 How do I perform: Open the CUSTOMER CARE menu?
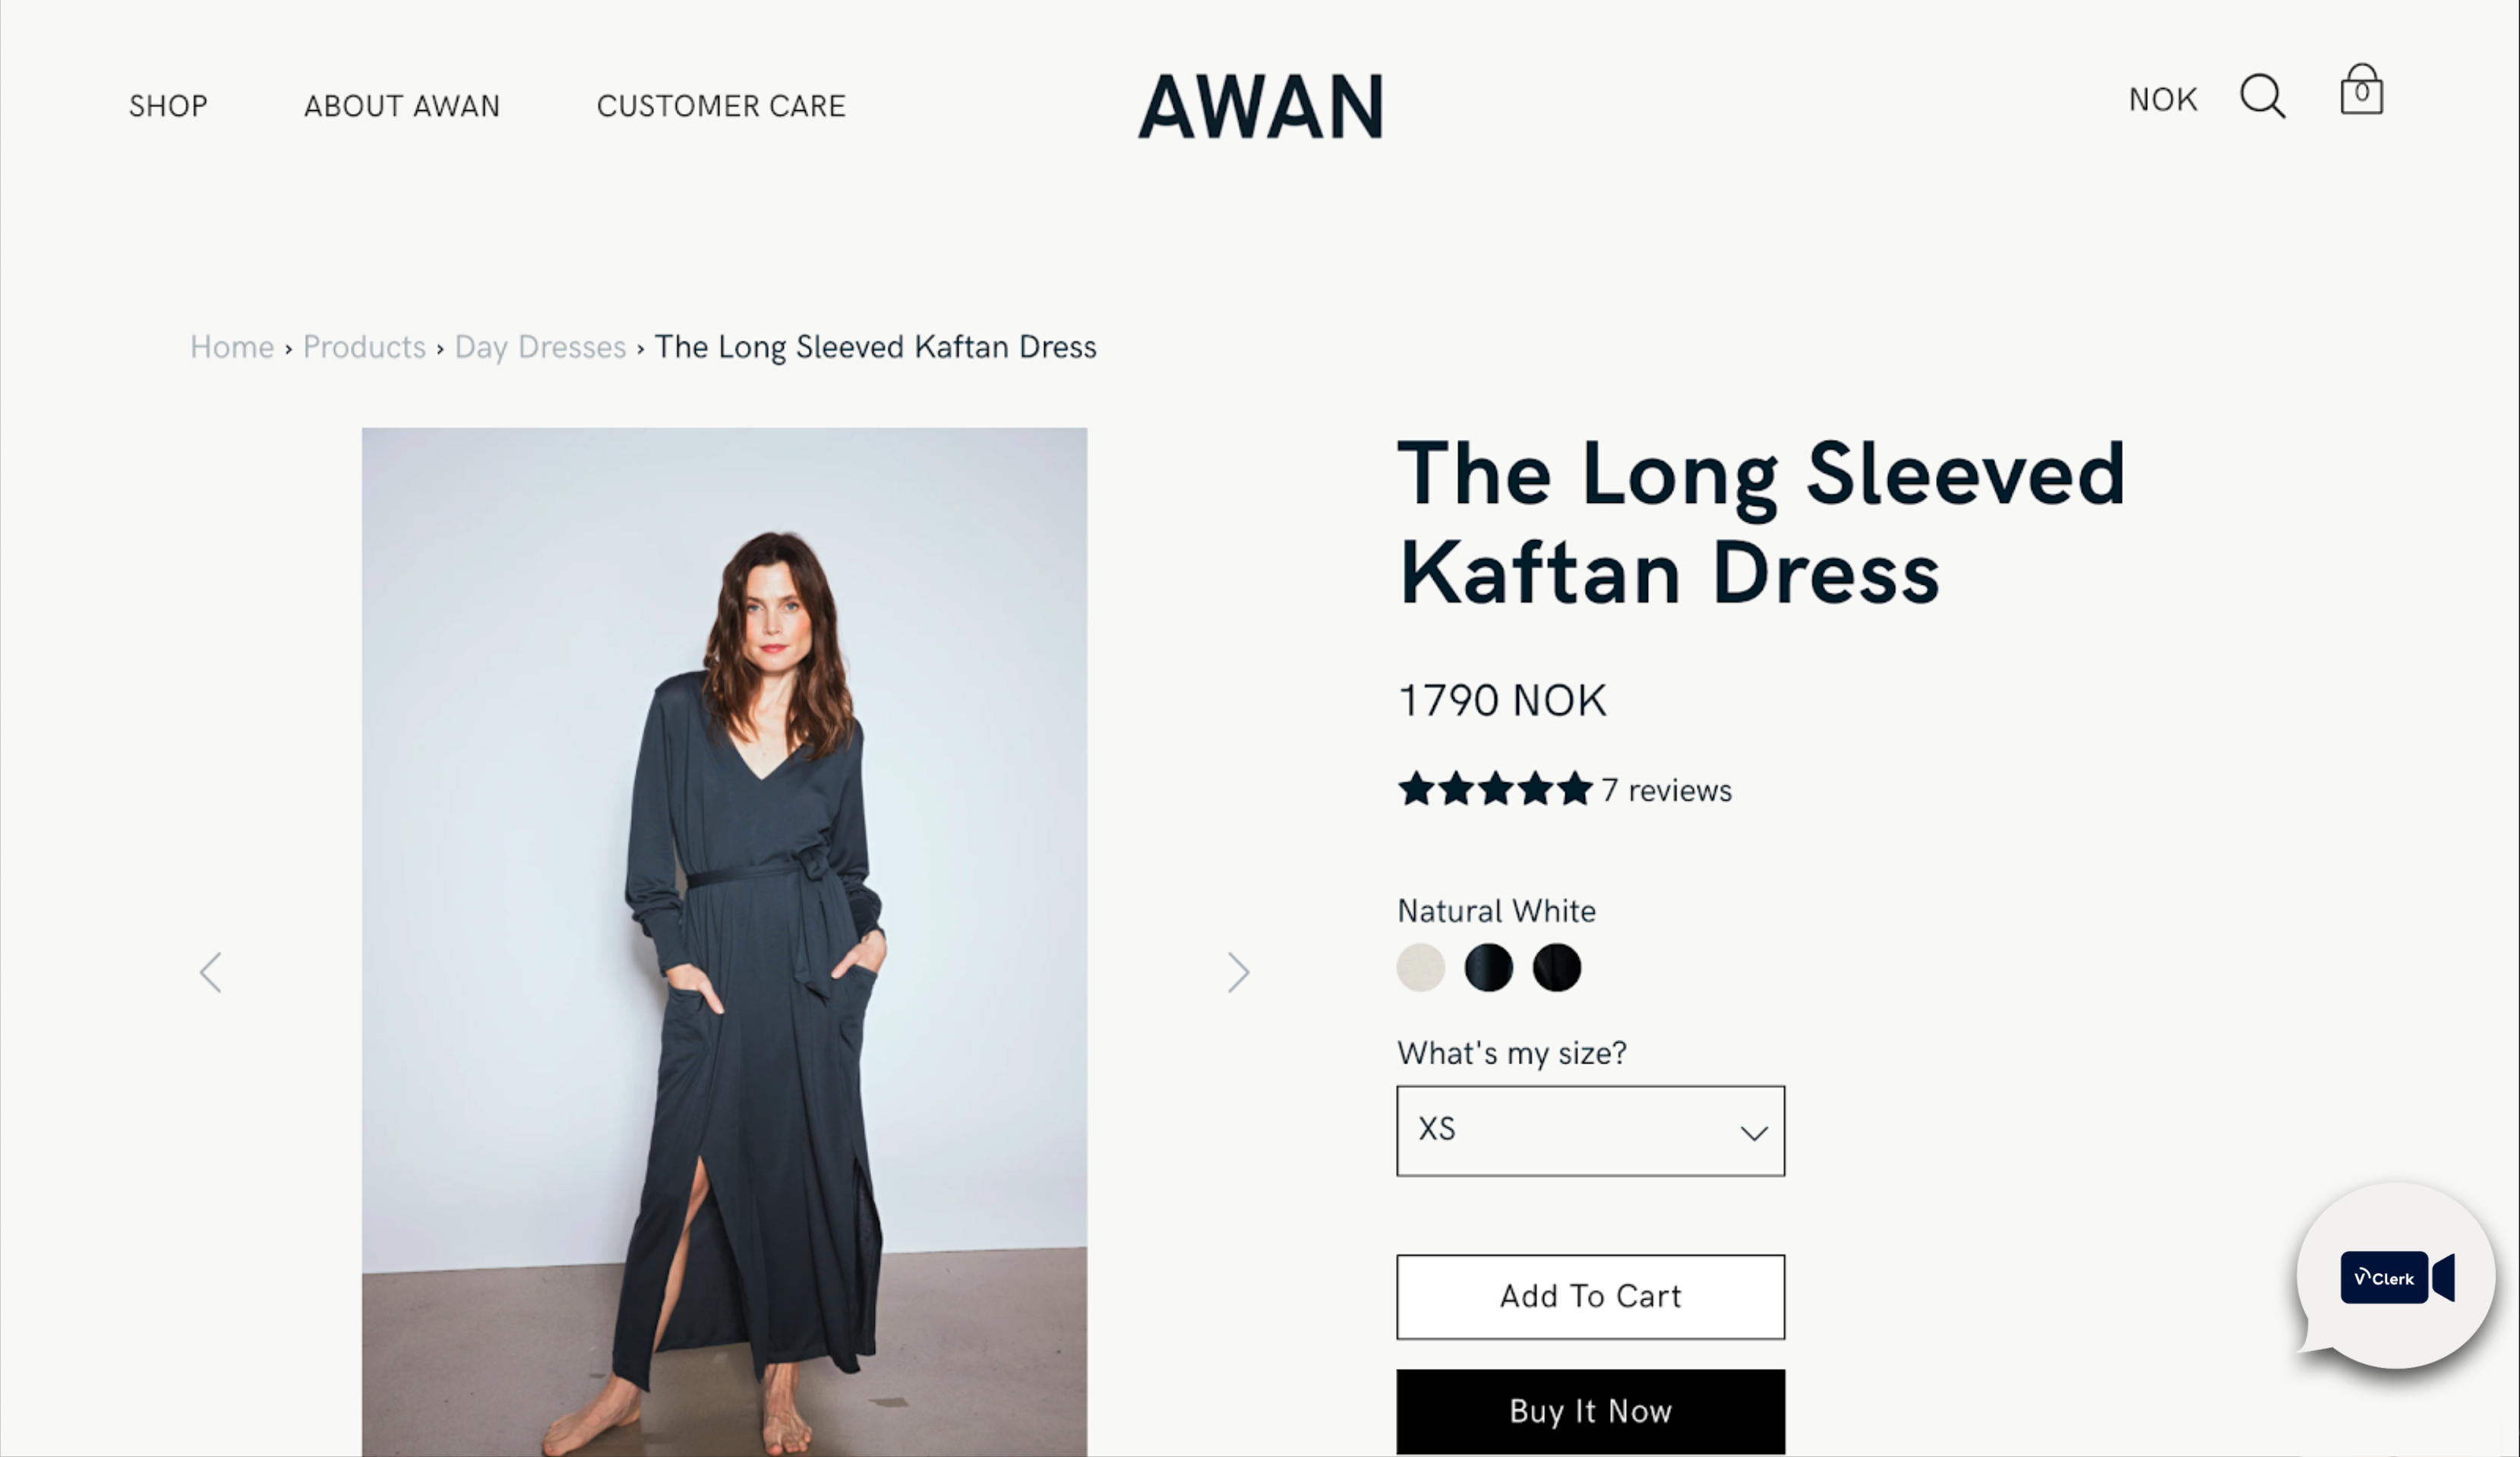721,106
